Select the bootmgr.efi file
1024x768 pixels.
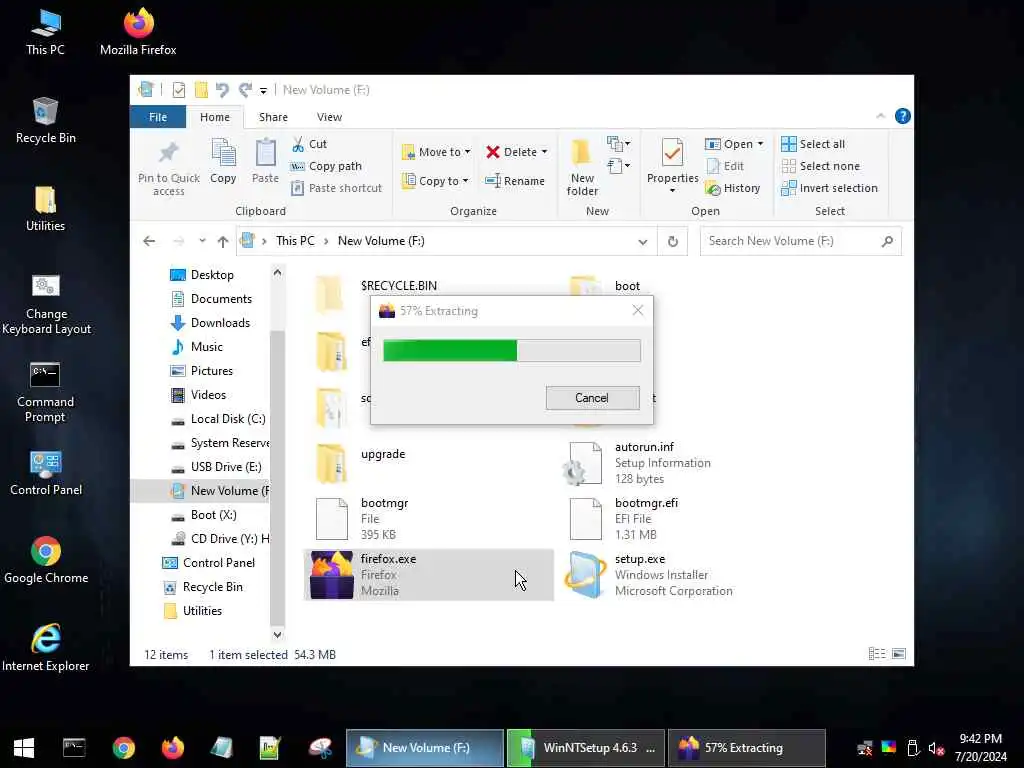click(x=682, y=519)
